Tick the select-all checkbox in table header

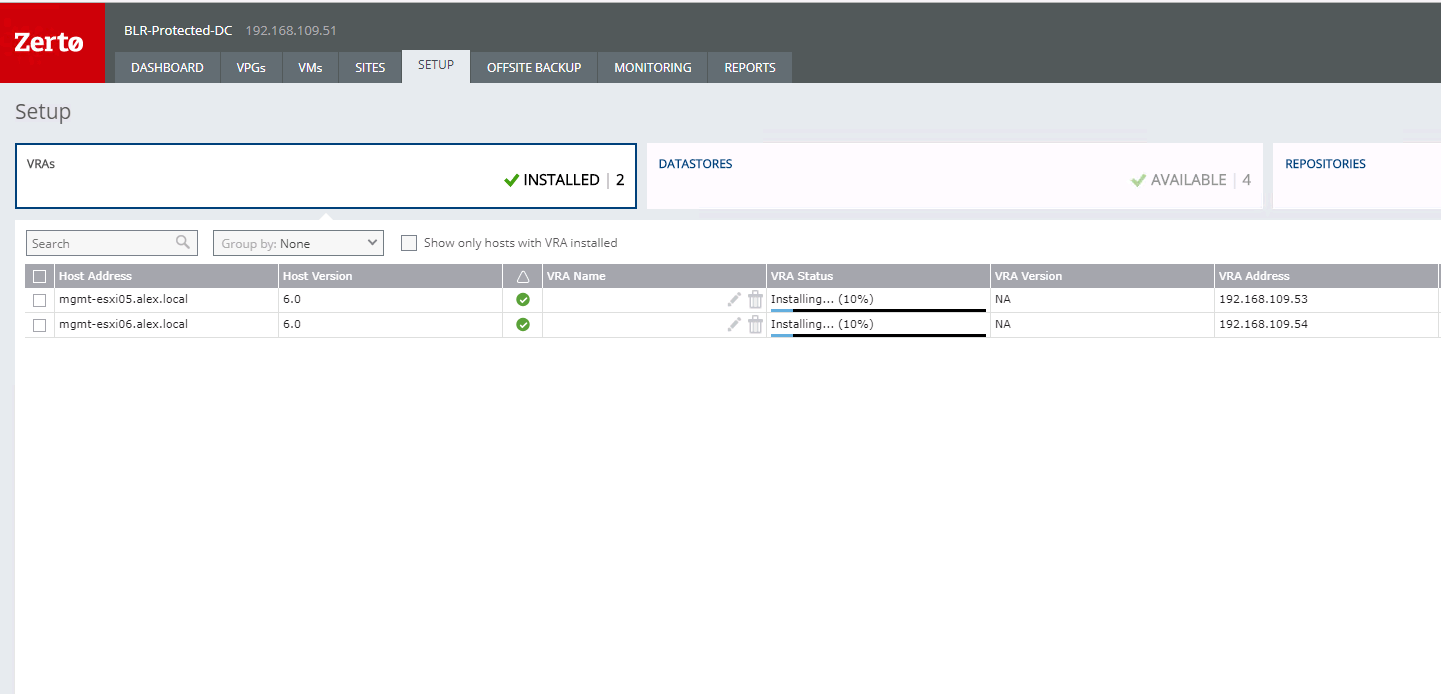(x=40, y=276)
